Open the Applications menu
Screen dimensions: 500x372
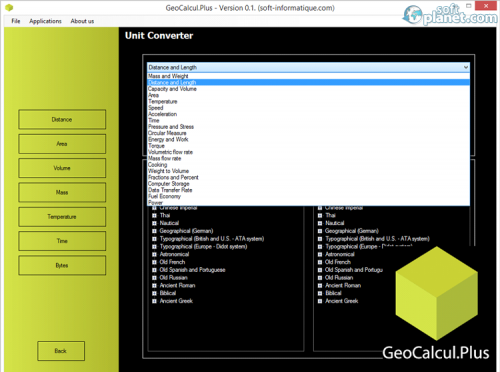pyautogui.click(x=45, y=21)
